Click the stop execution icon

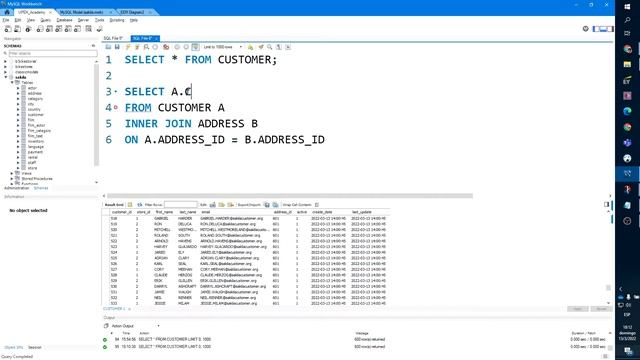tap(155, 47)
